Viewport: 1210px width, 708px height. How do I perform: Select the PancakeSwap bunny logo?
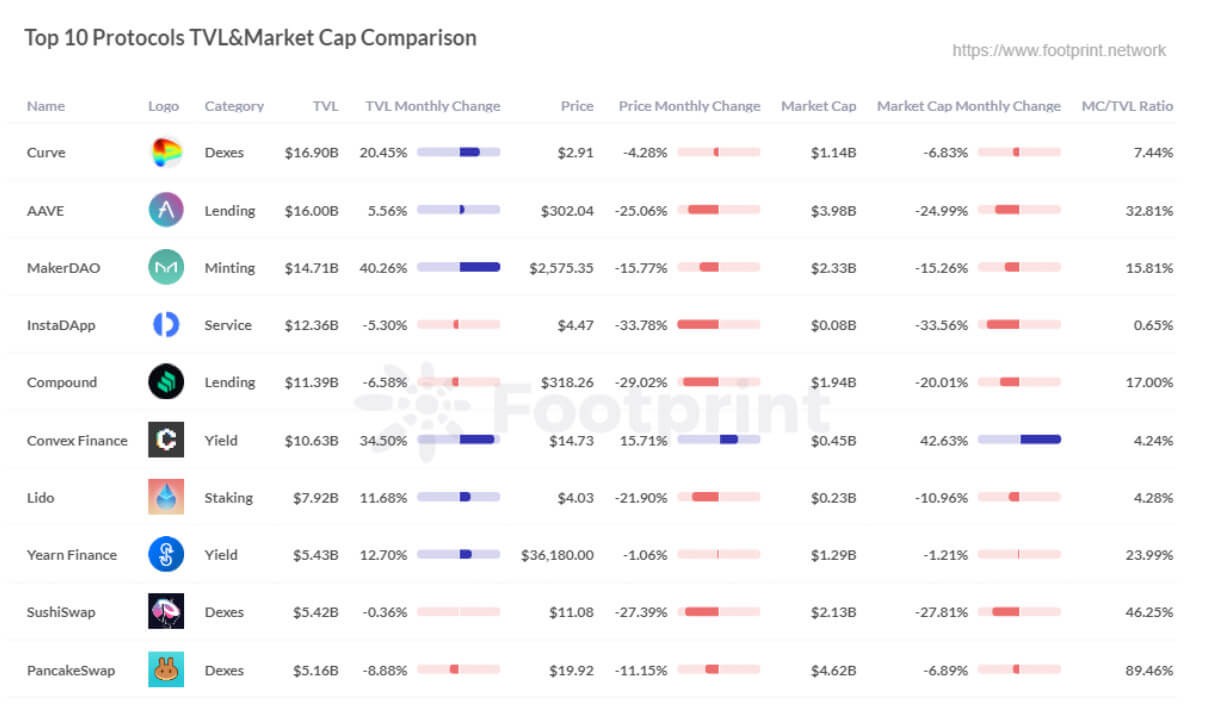tap(166, 670)
